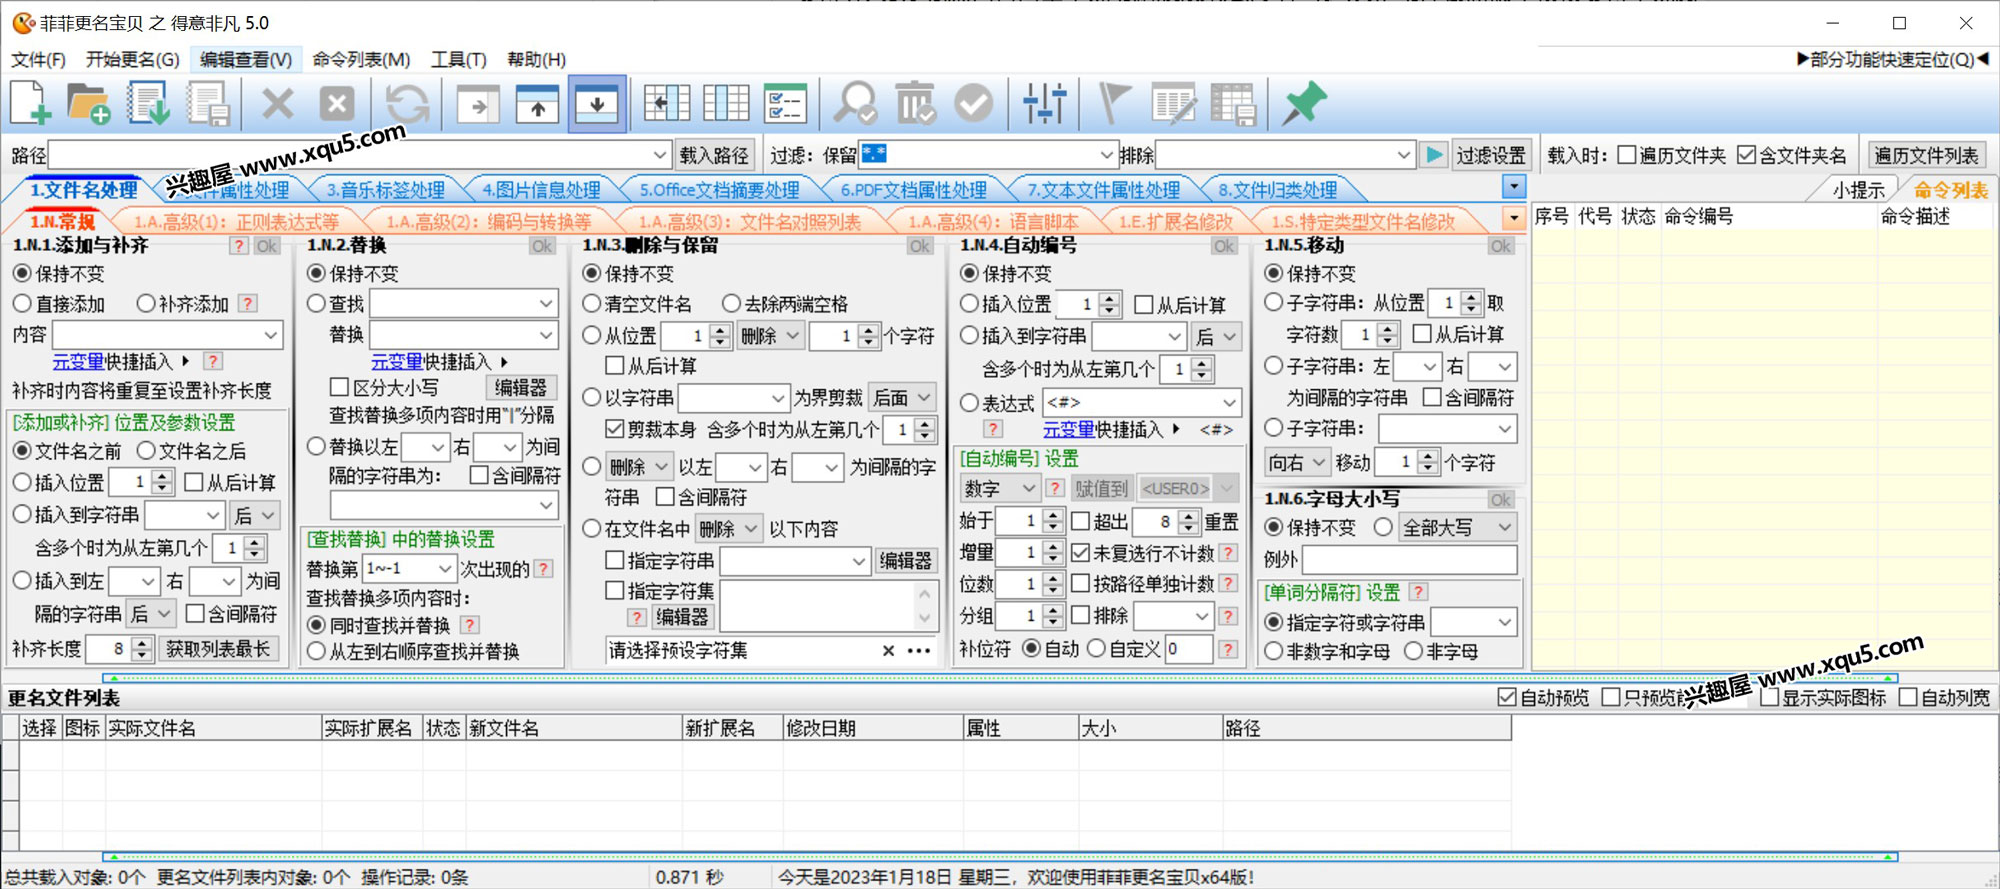Increase the 补齐长度 spinner value
This screenshot has height=889, width=2000.
142,642
